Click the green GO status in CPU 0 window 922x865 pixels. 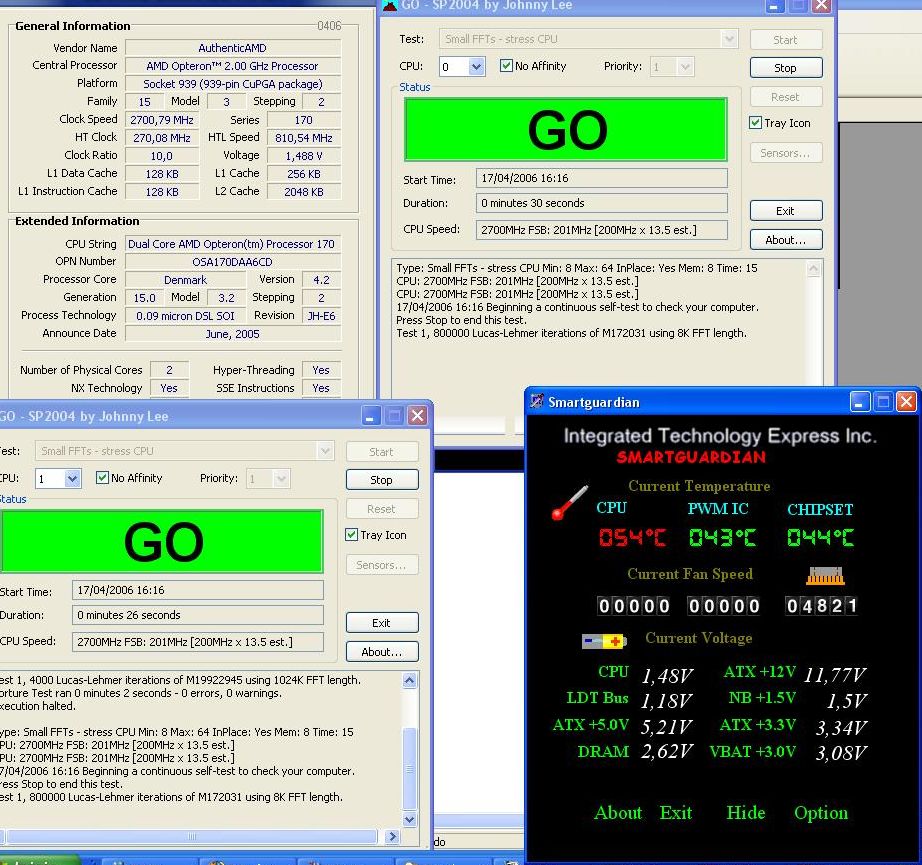(565, 130)
